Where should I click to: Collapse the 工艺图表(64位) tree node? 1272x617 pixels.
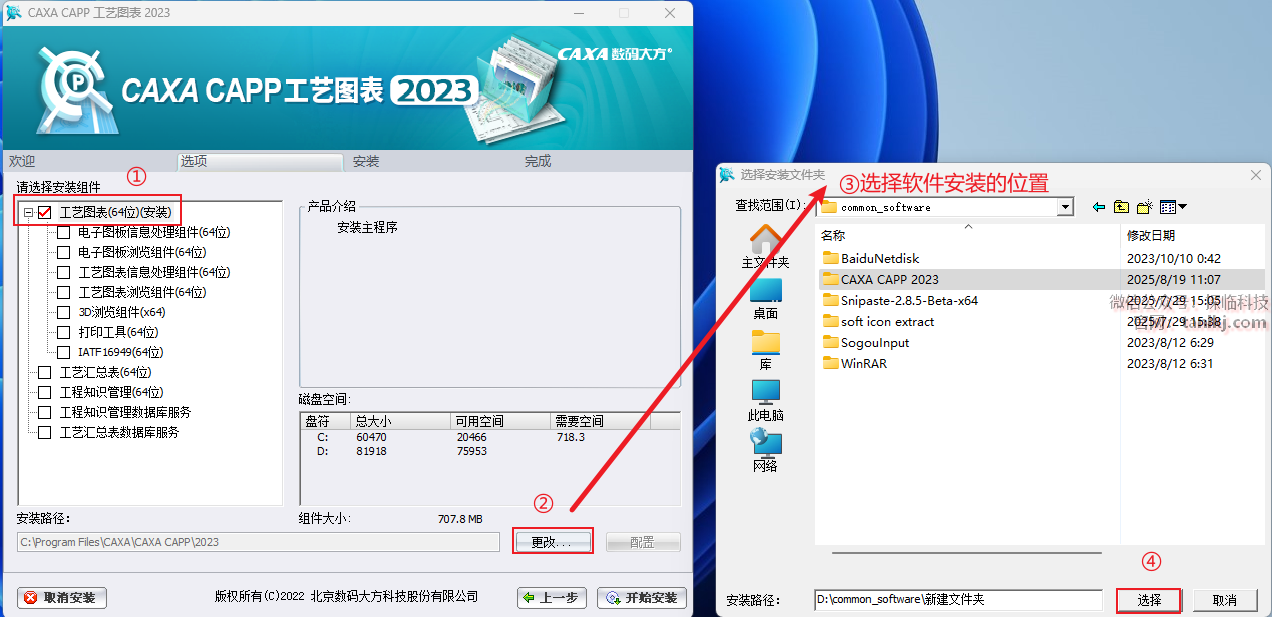[x=28, y=212]
